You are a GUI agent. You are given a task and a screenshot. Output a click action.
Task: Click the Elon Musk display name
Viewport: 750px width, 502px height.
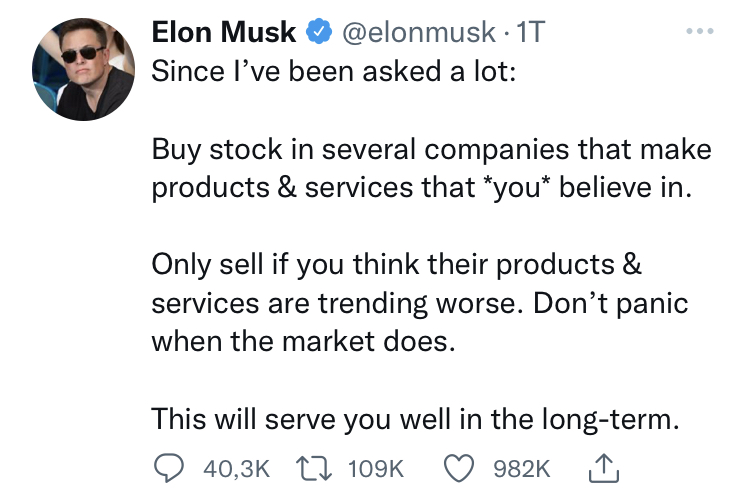[x=224, y=33]
